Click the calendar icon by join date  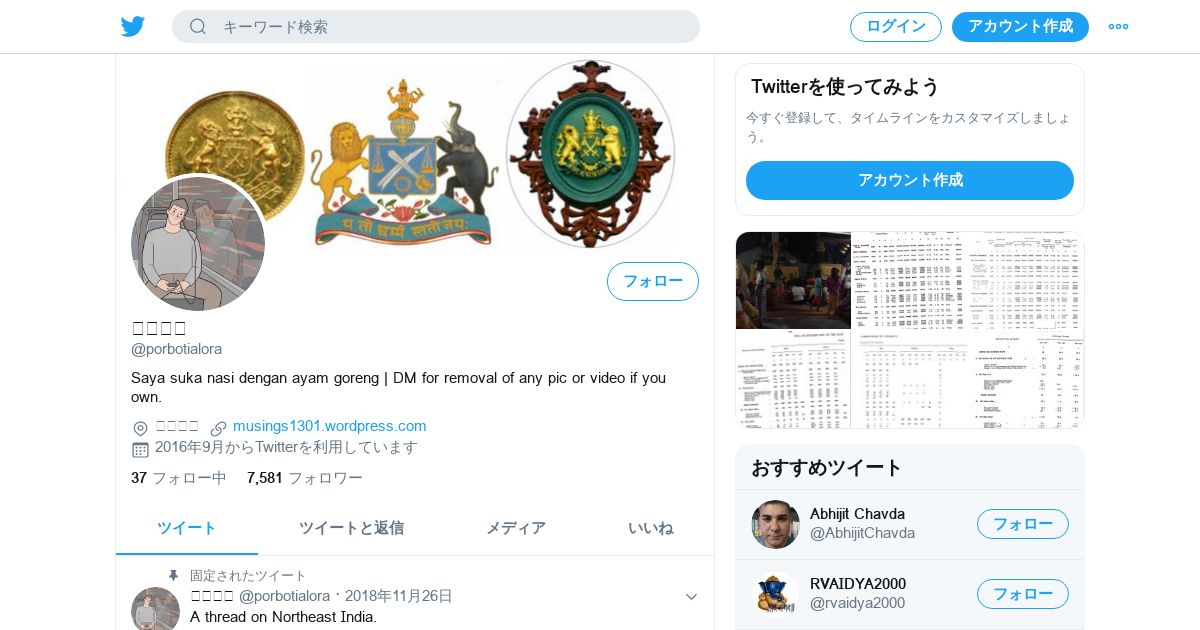click(140, 449)
